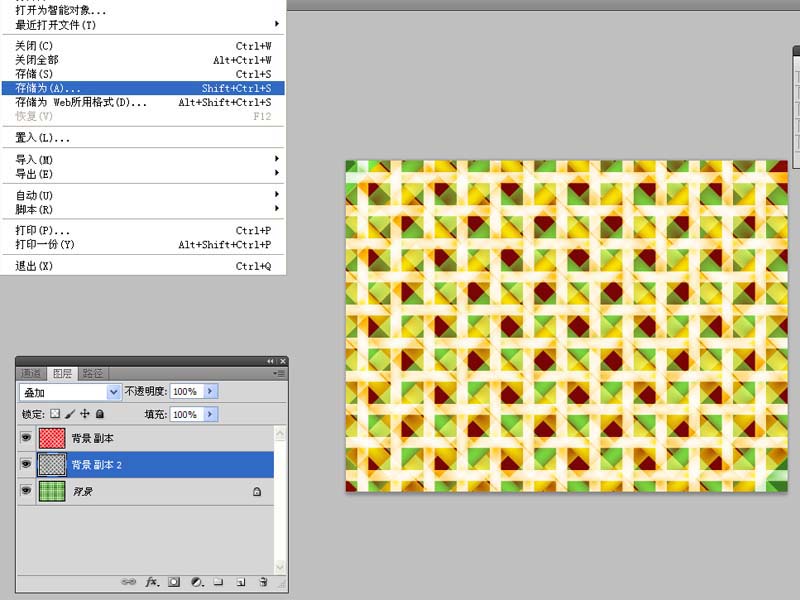The height and width of the screenshot is (600, 800).
Task: Create a new layer group folder
Action: tap(218, 582)
